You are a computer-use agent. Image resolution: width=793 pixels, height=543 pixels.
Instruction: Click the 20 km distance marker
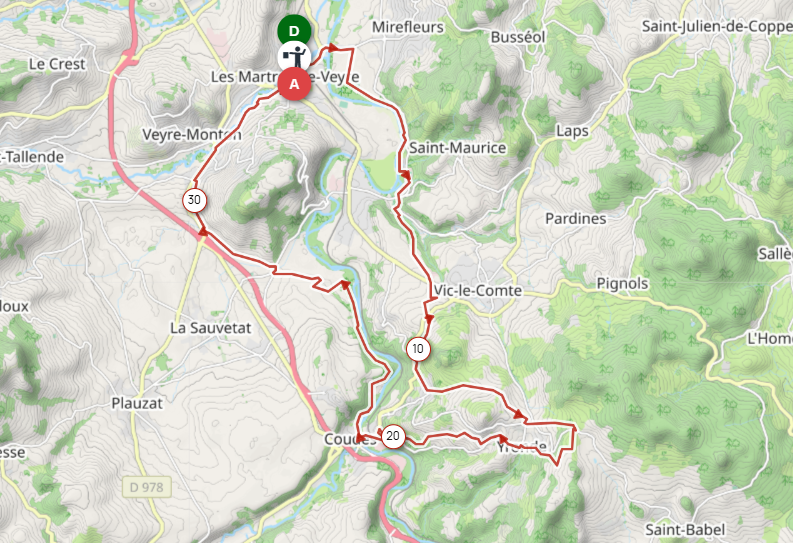[x=393, y=436]
